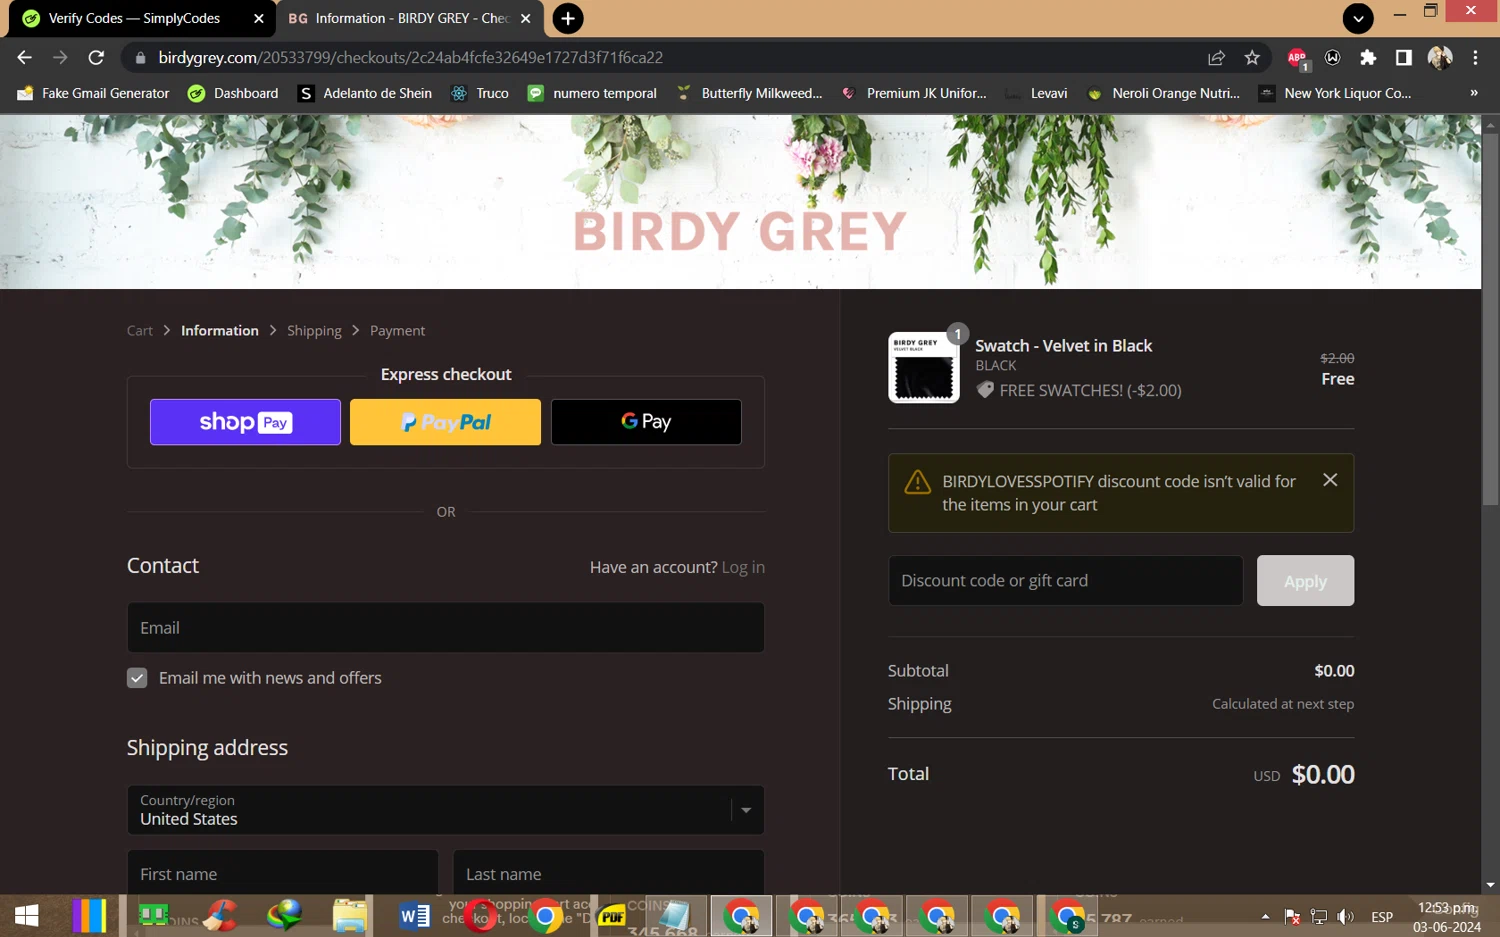Share this page via the address bar icon
The width and height of the screenshot is (1500, 937).
(1216, 58)
